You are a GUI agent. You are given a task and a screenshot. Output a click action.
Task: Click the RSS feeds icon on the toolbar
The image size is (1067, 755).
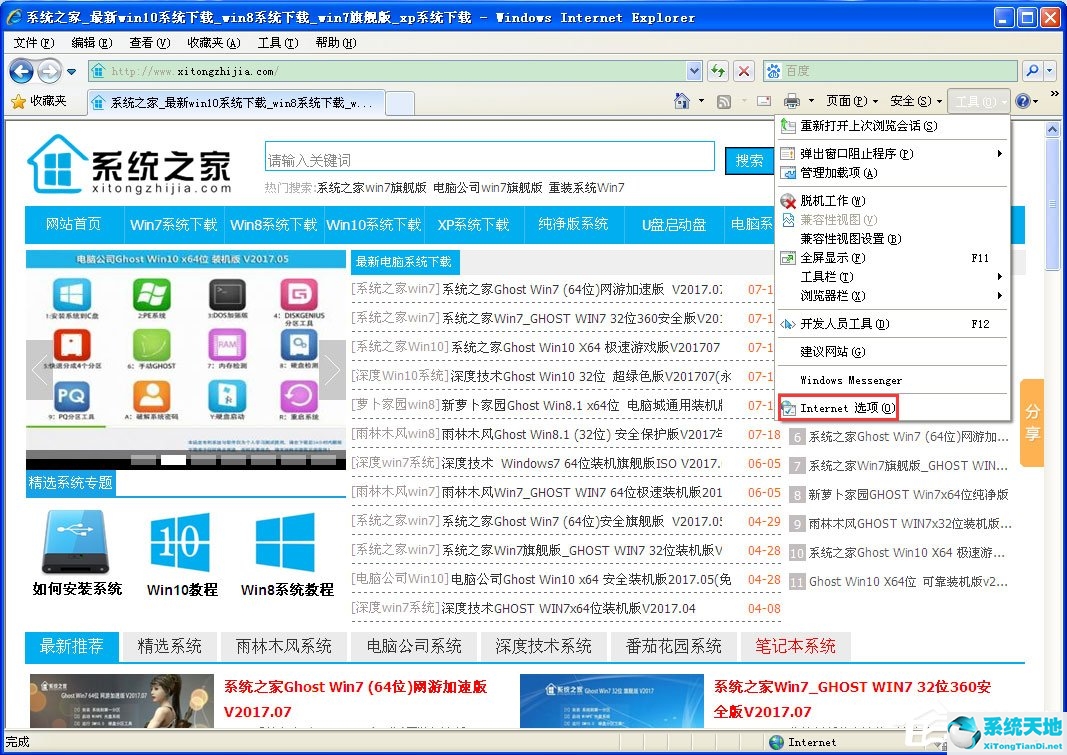724,101
